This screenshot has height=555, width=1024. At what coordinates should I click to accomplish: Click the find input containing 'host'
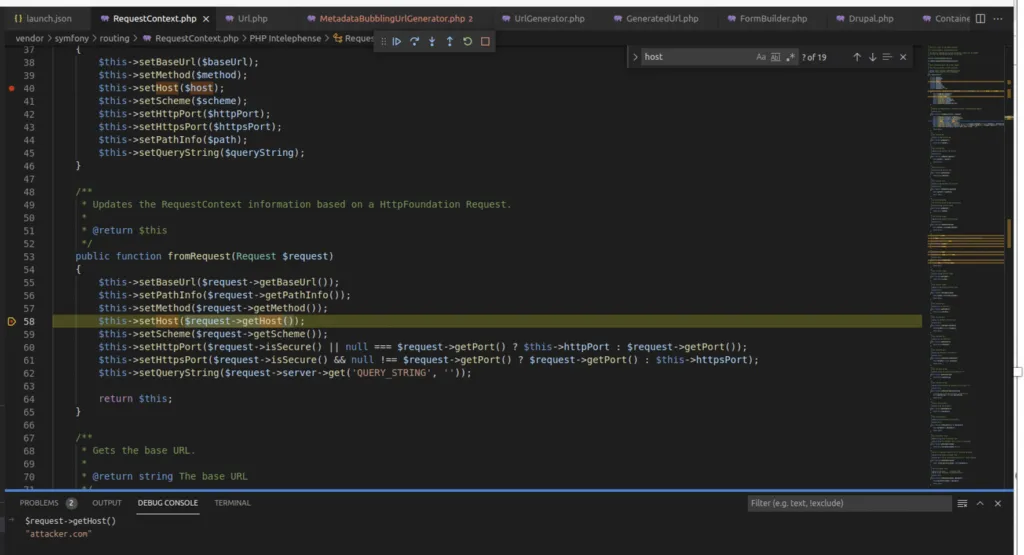pos(696,57)
